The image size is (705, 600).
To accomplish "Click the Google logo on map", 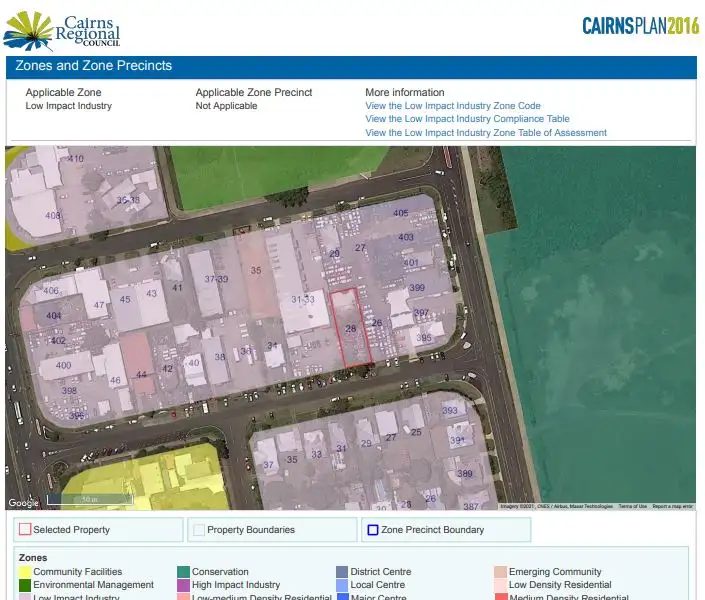I will (23, 503).
